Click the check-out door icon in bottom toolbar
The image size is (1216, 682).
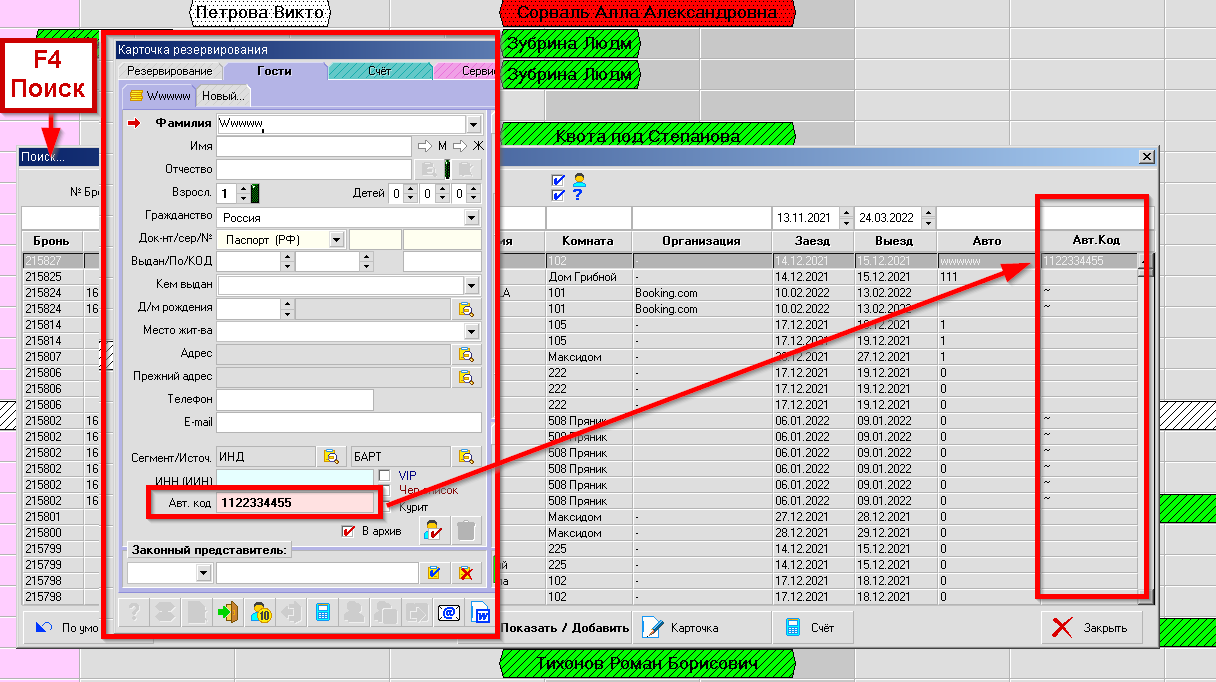230,612
